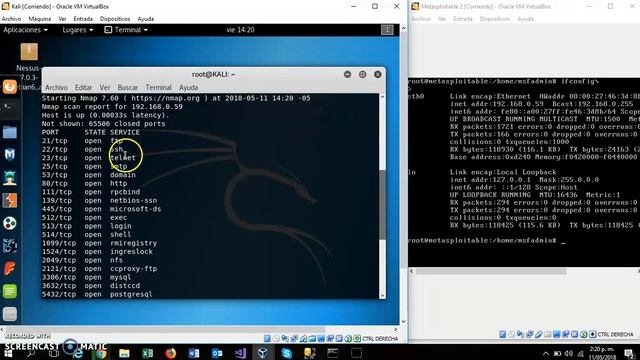Click 'netbios-ssn' service in nmap output
The width and height of the screenshot is (640, 360).
133,200
